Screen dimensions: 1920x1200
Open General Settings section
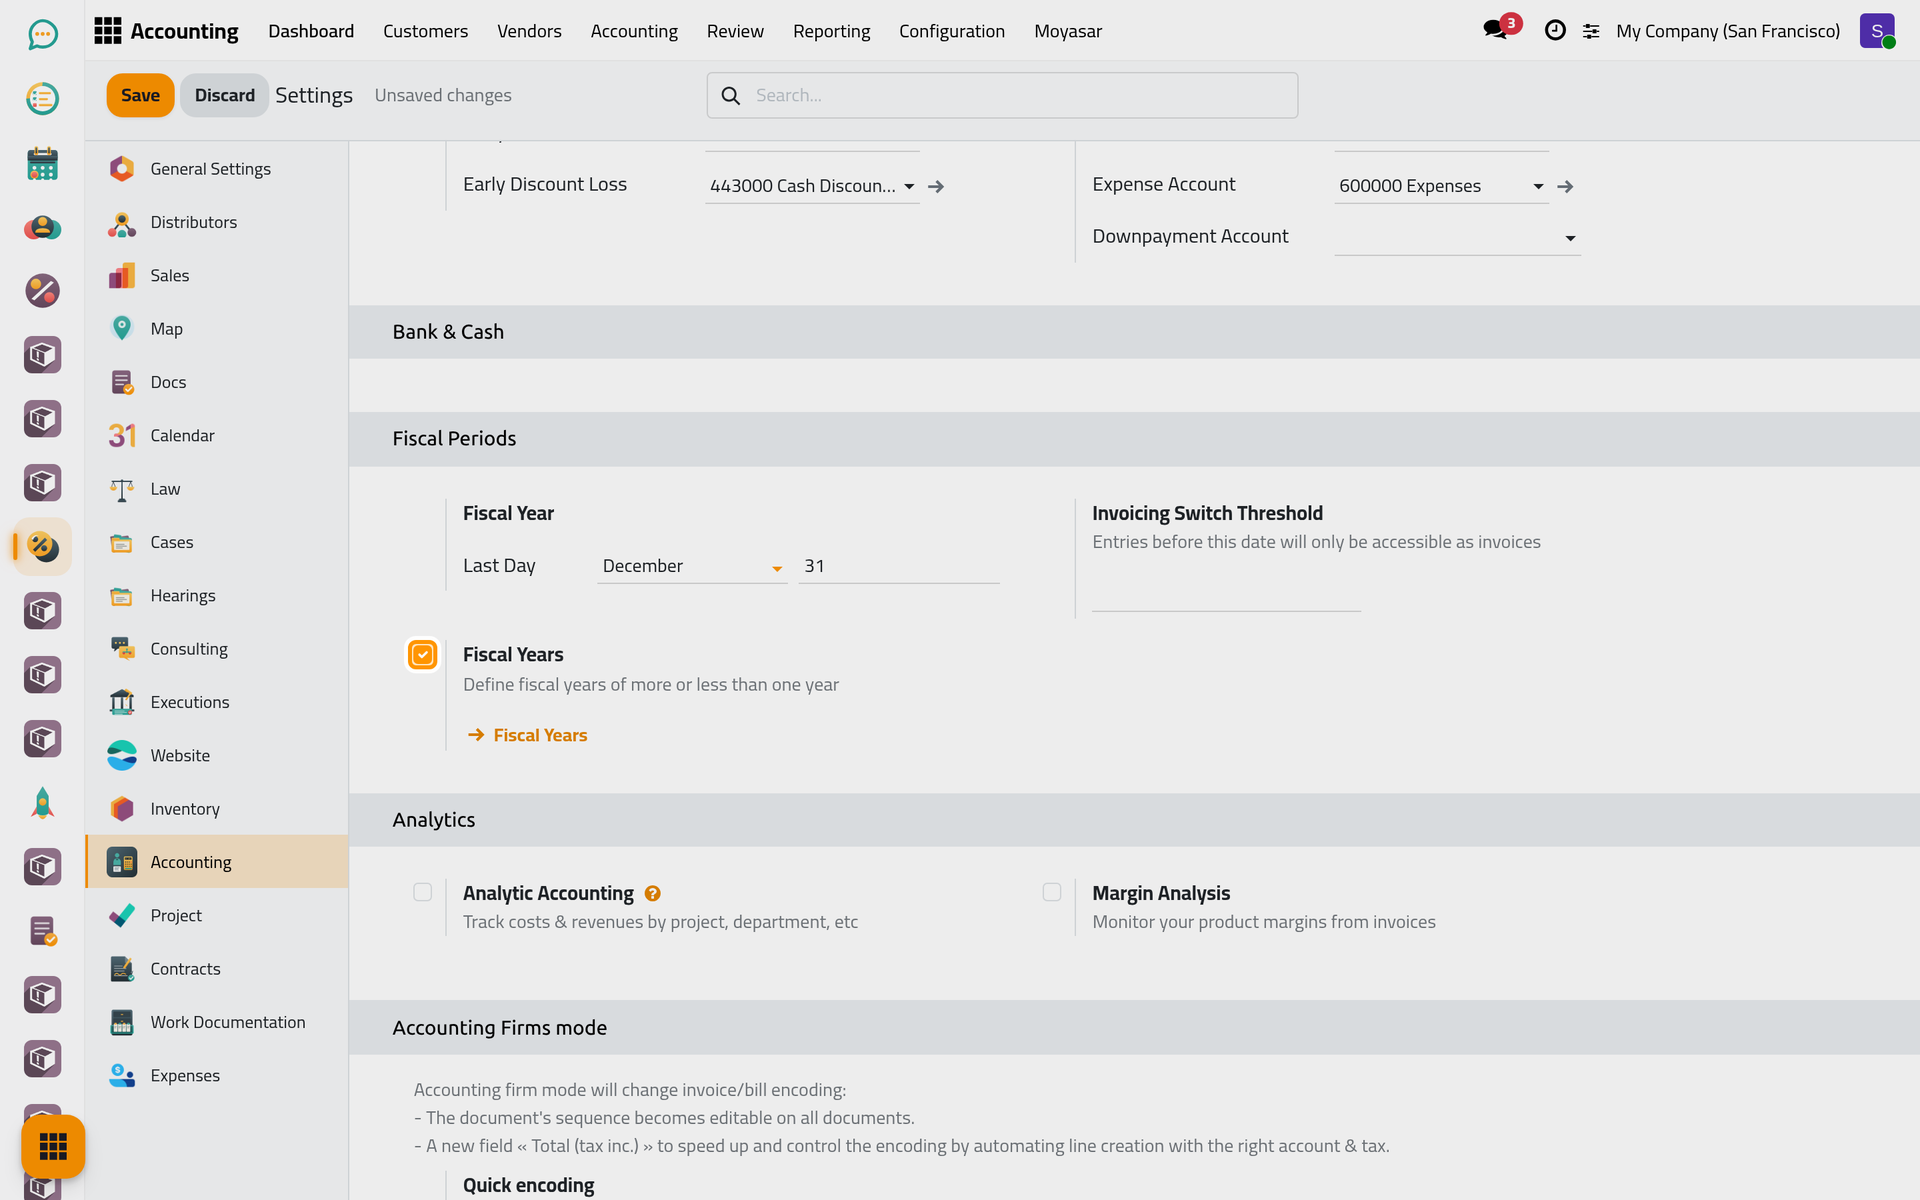tap(216, 169)
